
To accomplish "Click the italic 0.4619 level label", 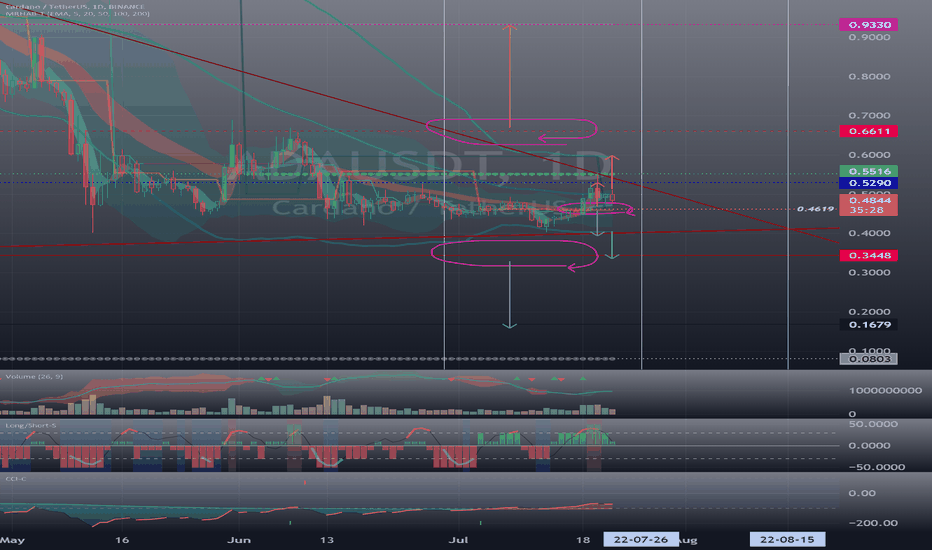I will tap(815, 209).
